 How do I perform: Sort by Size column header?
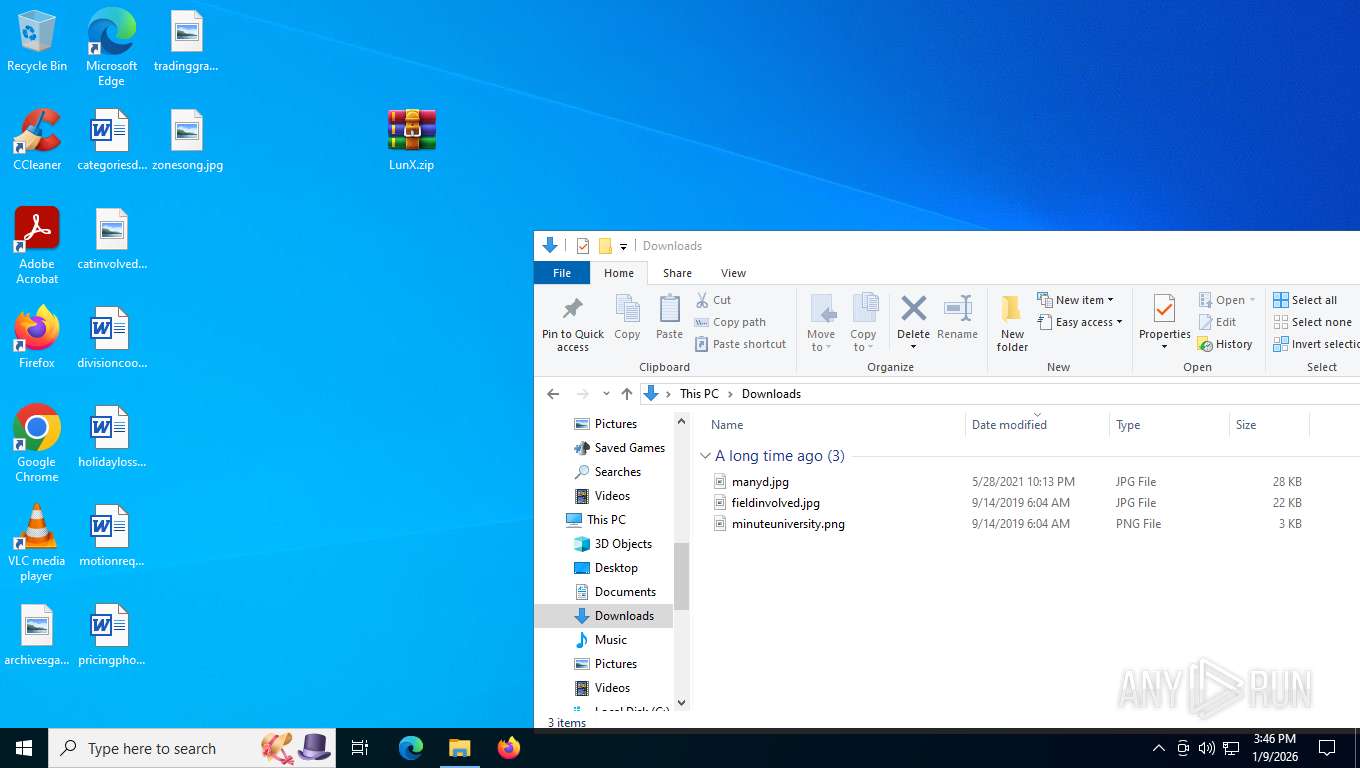tap(1269, 425)
